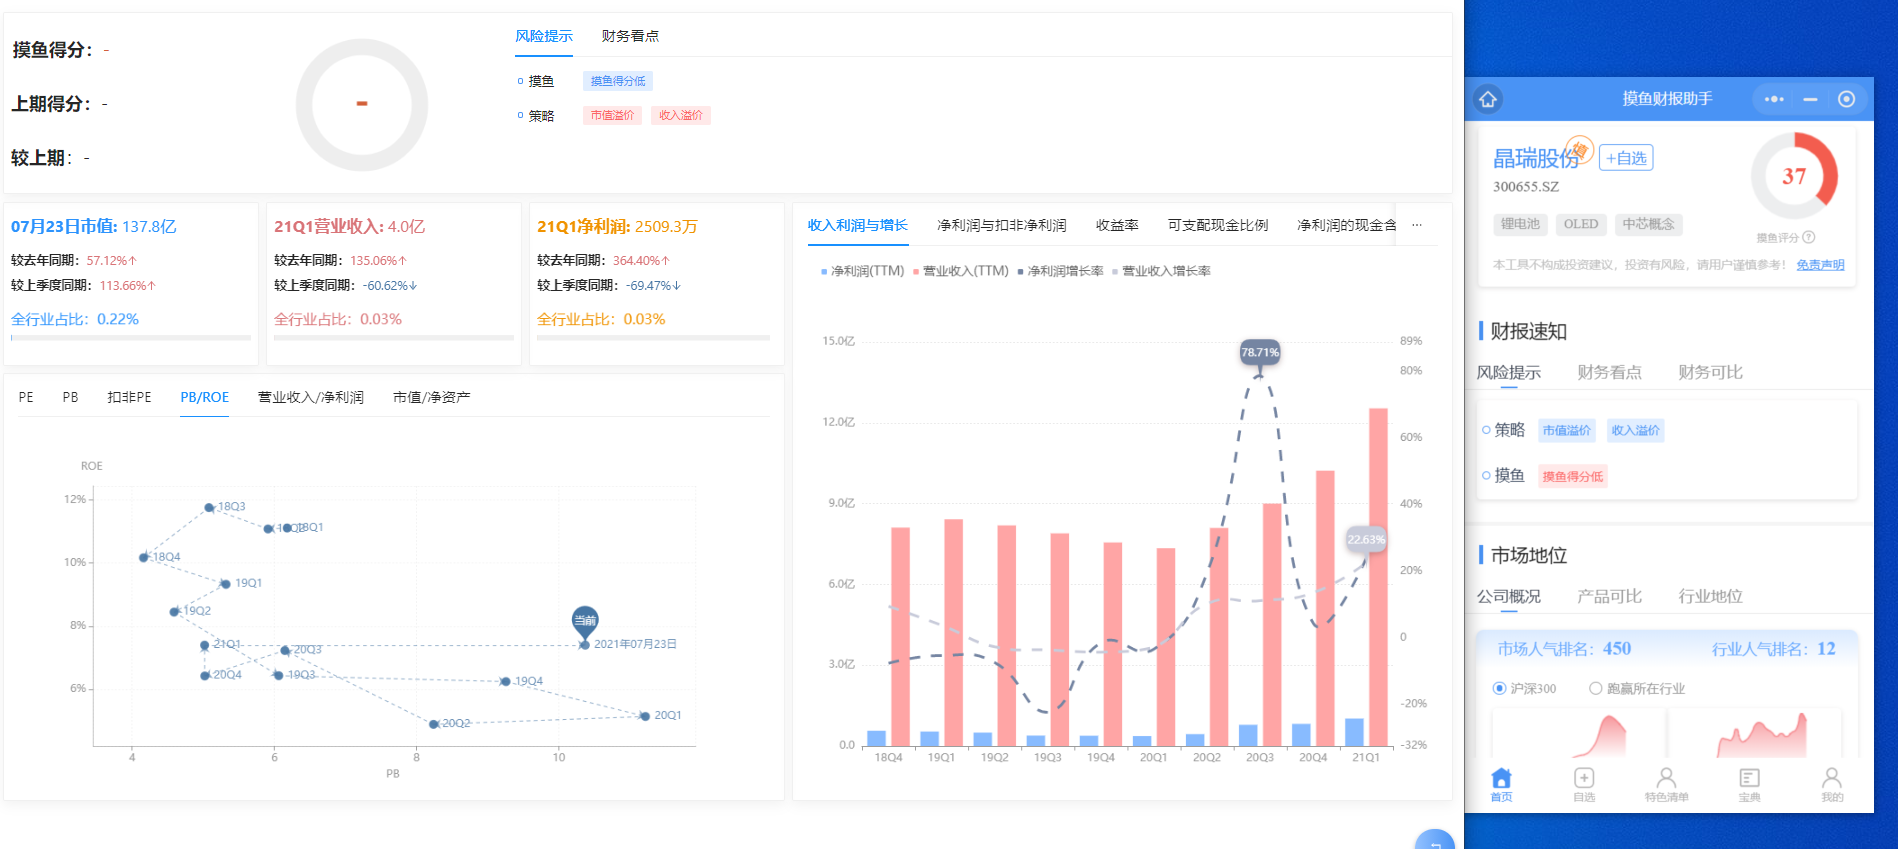The image size is (1898, 849).
Task: Open the 我的 bottom navigation icon
Action: (x=1832, y=785)
